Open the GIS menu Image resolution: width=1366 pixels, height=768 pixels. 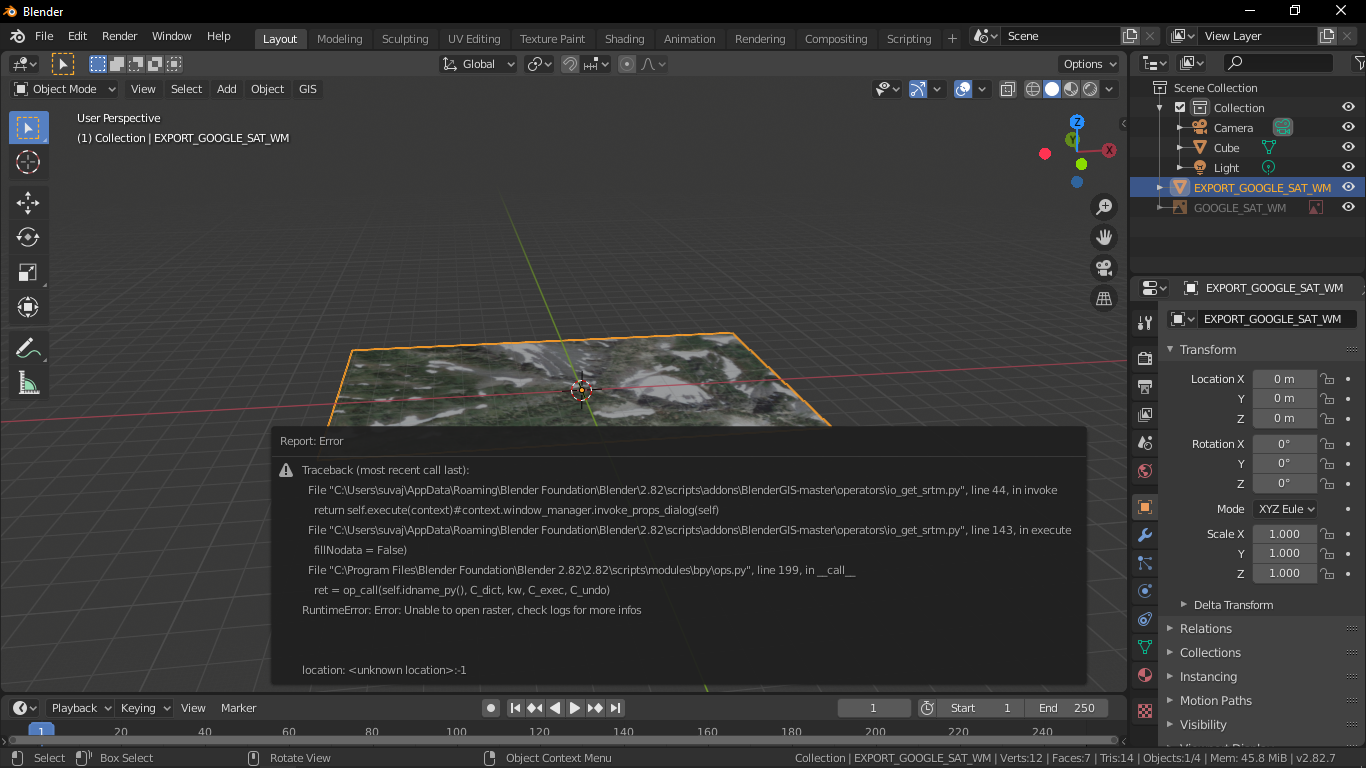(307, 89)
